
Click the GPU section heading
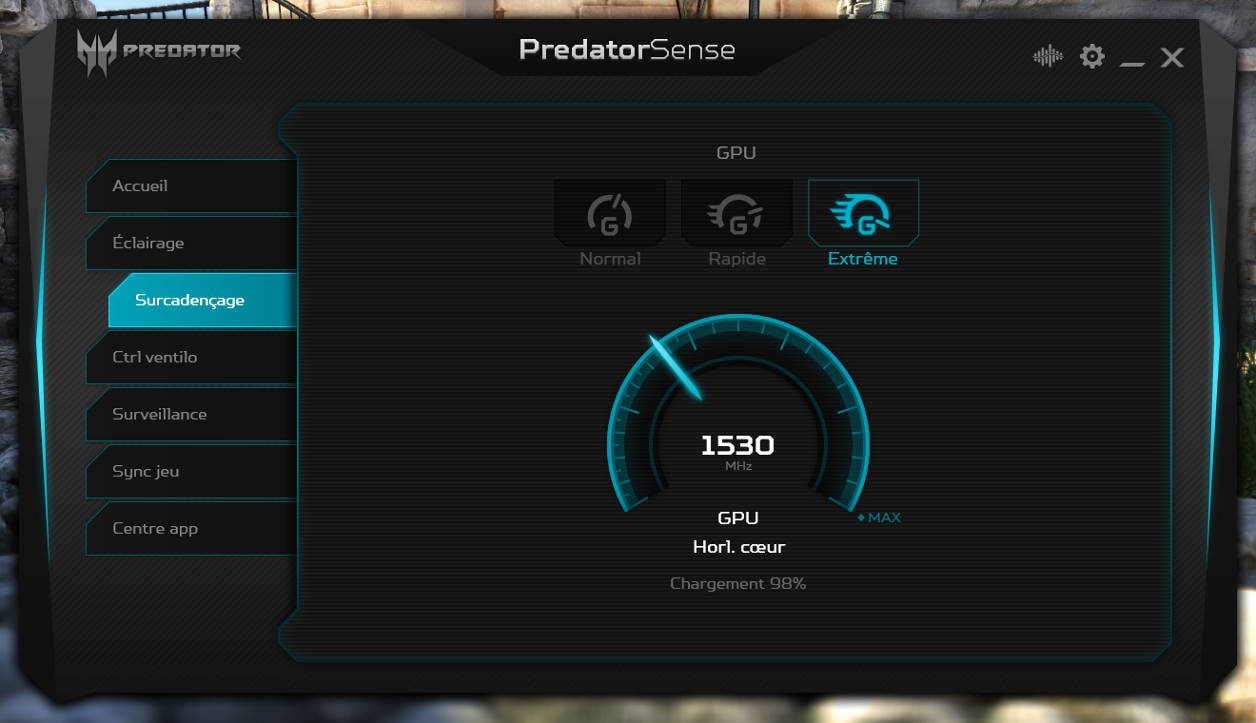(736, 153)
